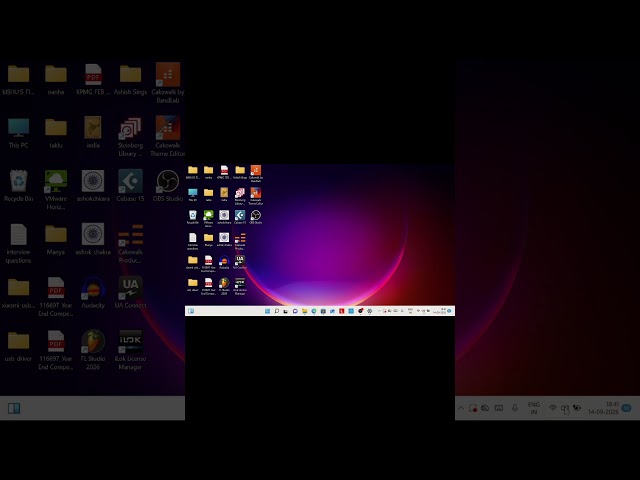This screenshot has height=480, width=640.
Task: Select the KPMG FEB PDF file in the small sharp desktop
Action: coord(224,172)
